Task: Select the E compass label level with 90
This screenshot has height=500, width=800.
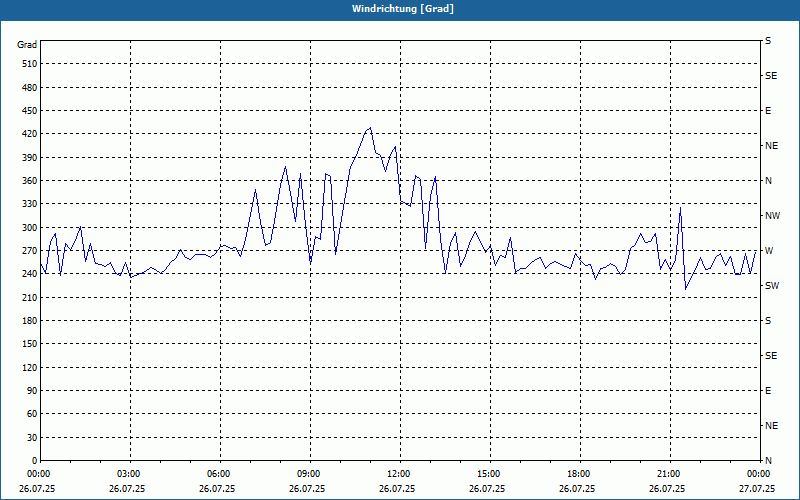Action: (768, 391)
